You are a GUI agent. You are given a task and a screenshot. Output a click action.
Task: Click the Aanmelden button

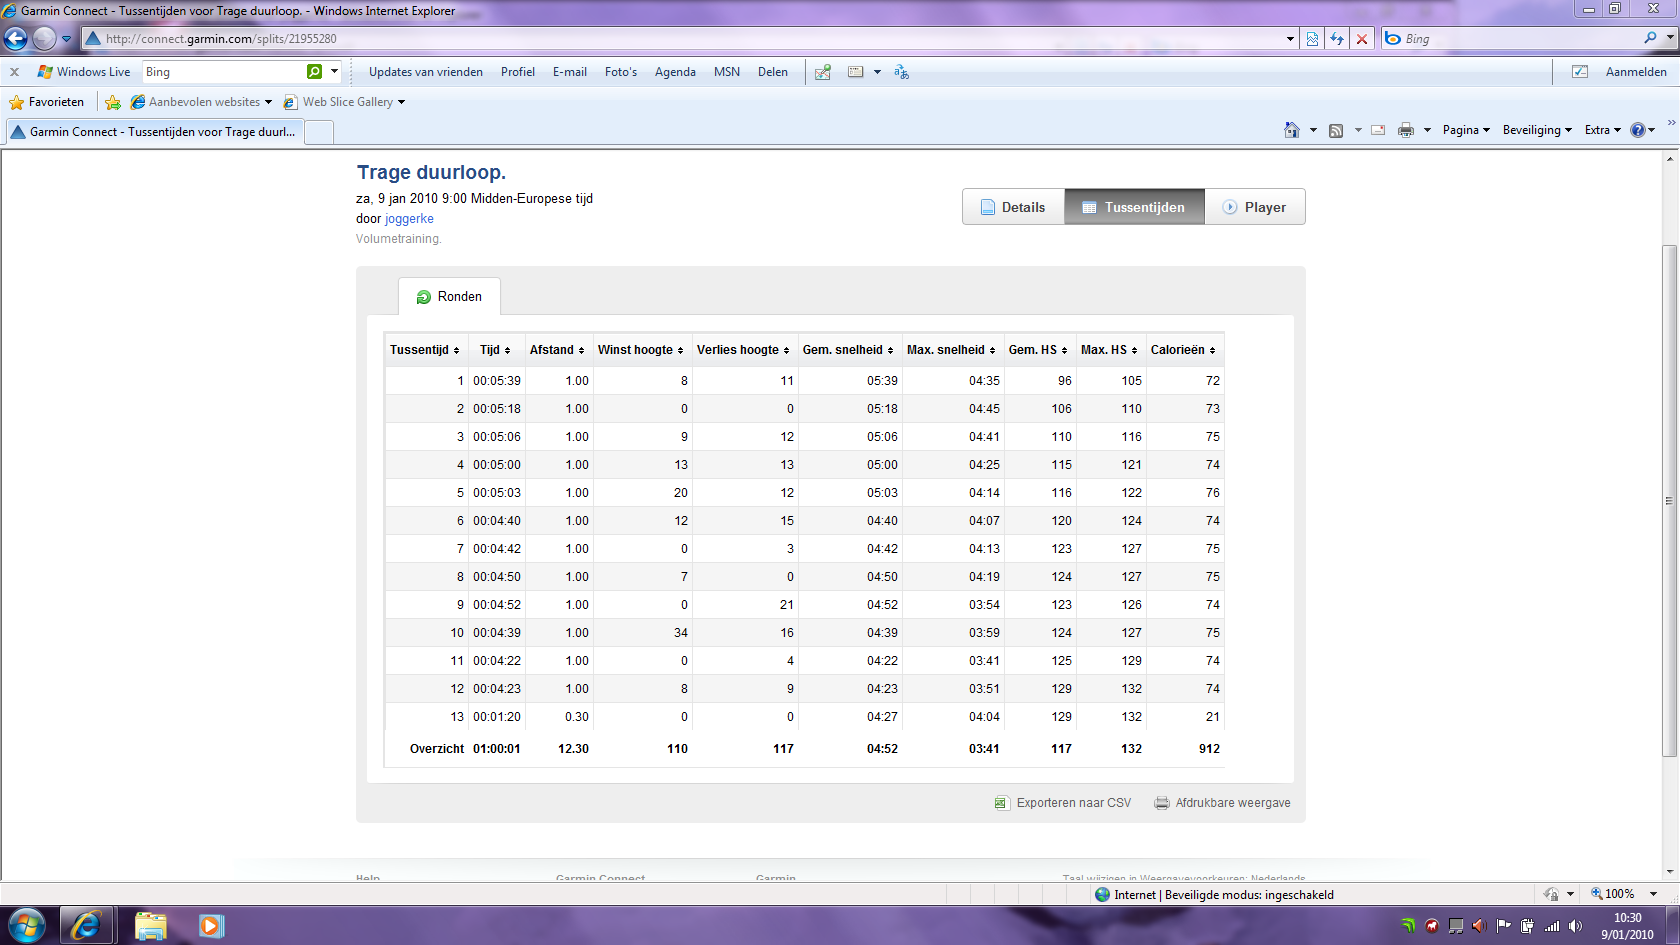tap(1636, 72)
